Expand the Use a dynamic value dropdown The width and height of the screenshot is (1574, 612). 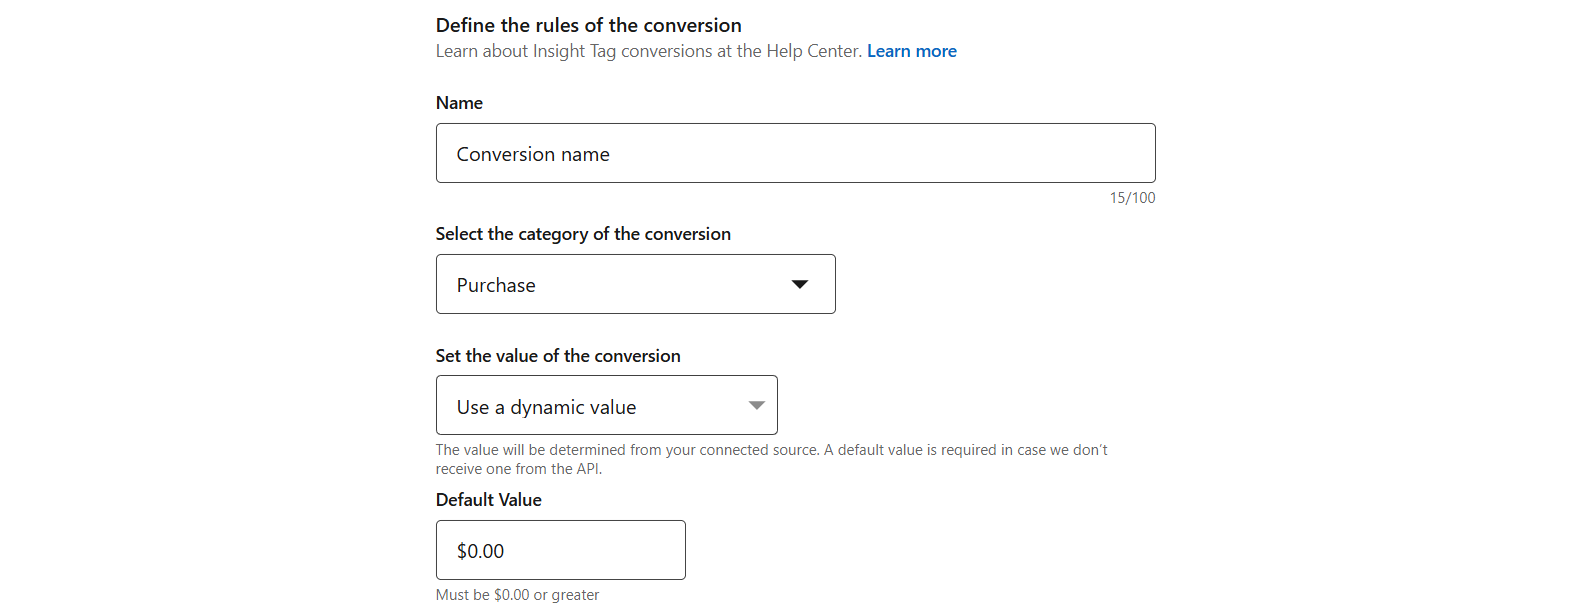606,405
